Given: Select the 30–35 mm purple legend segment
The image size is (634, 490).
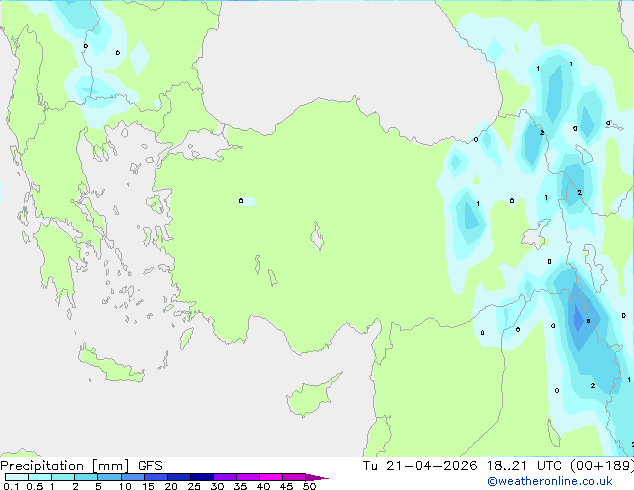Looking at the screenshot, I should point(225,477).
